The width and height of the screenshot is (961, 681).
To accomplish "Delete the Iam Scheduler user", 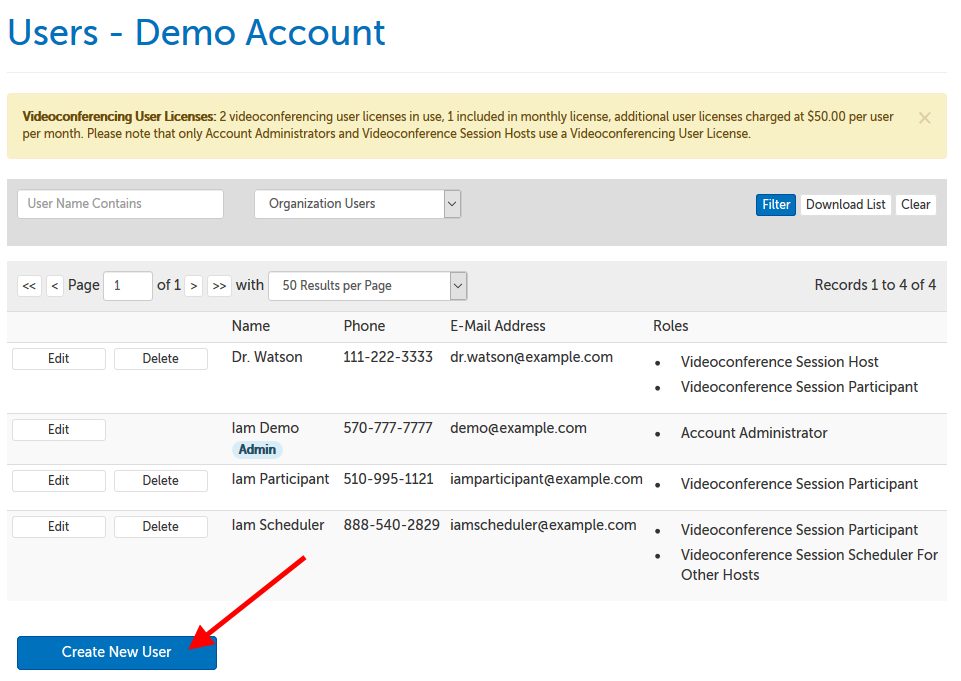I will [x=160, y=527].
